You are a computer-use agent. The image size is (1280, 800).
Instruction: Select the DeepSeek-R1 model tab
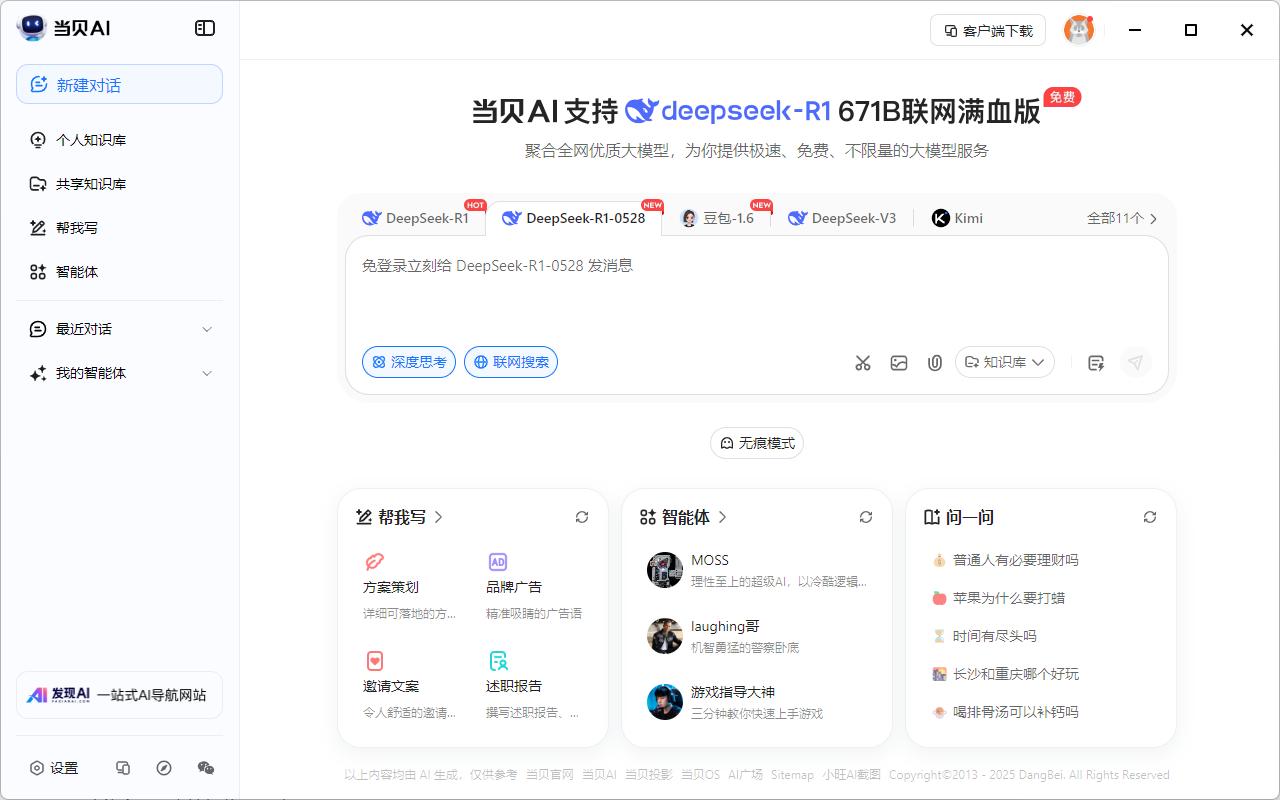tap(416, 218)
